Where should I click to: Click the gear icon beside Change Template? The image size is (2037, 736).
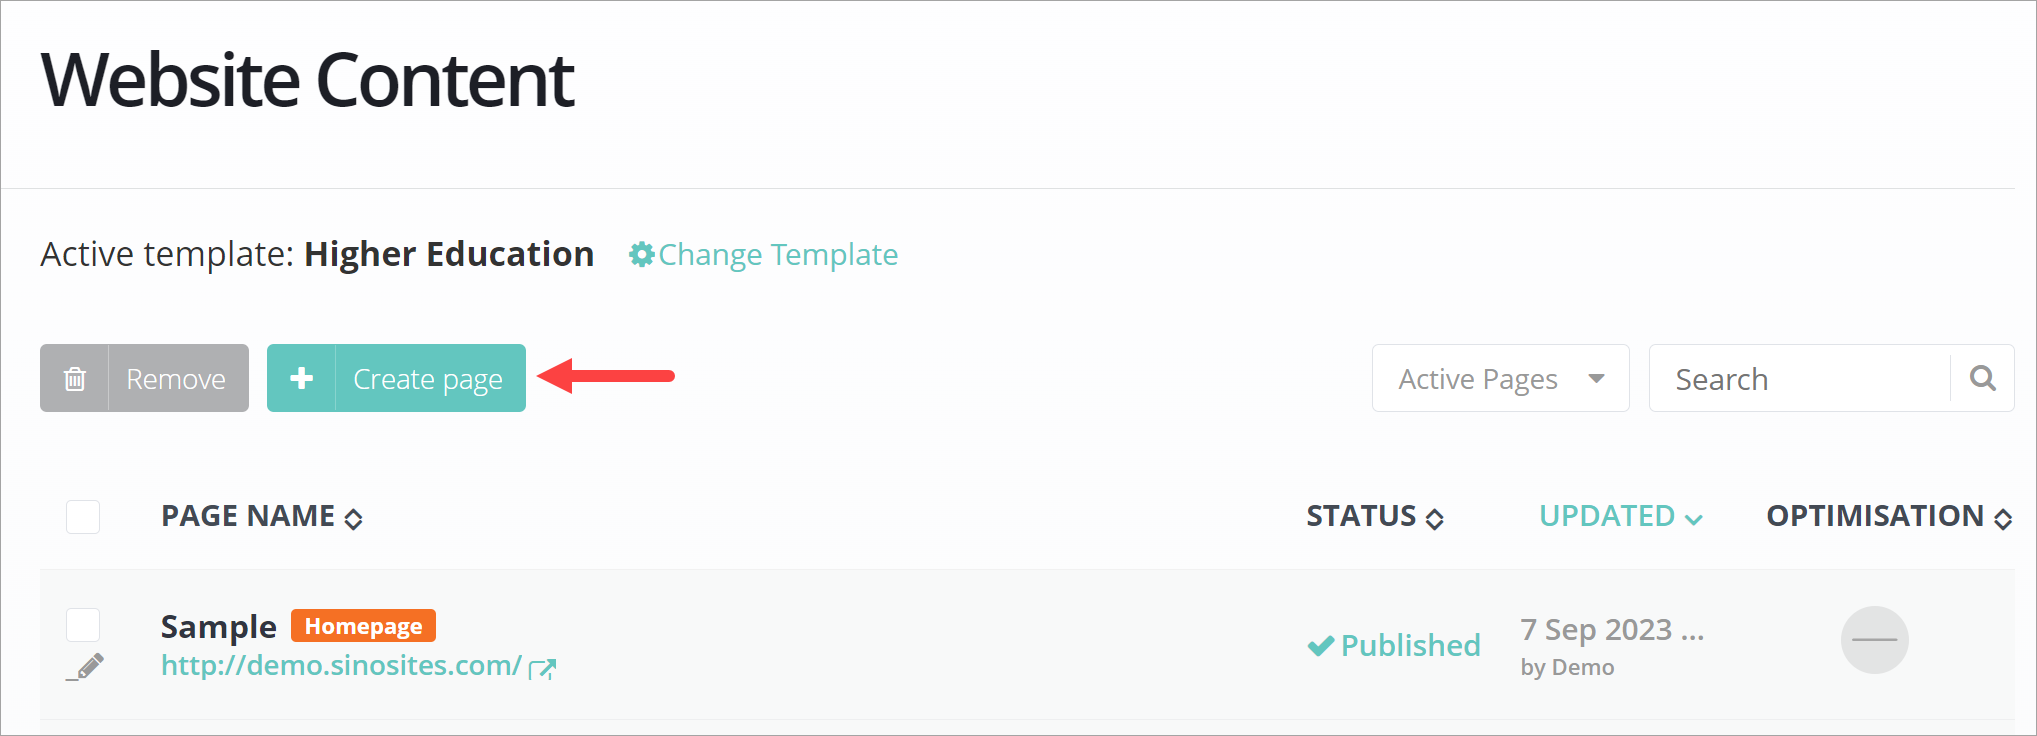[641, 255]
